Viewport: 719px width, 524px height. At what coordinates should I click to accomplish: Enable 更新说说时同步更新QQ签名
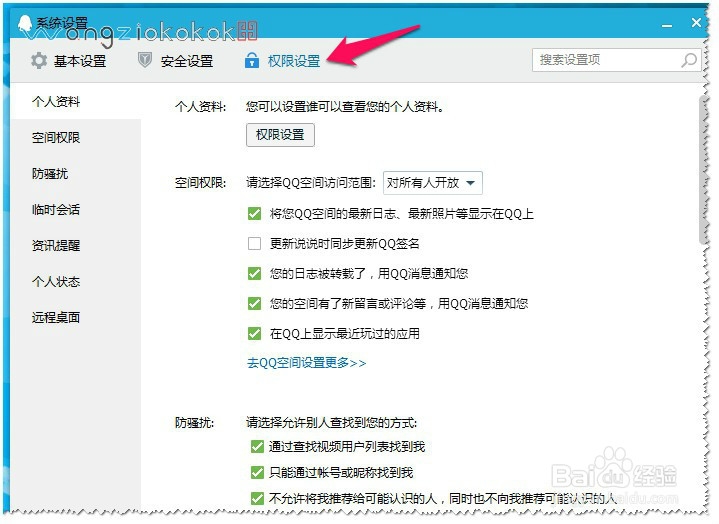point(254,243)
